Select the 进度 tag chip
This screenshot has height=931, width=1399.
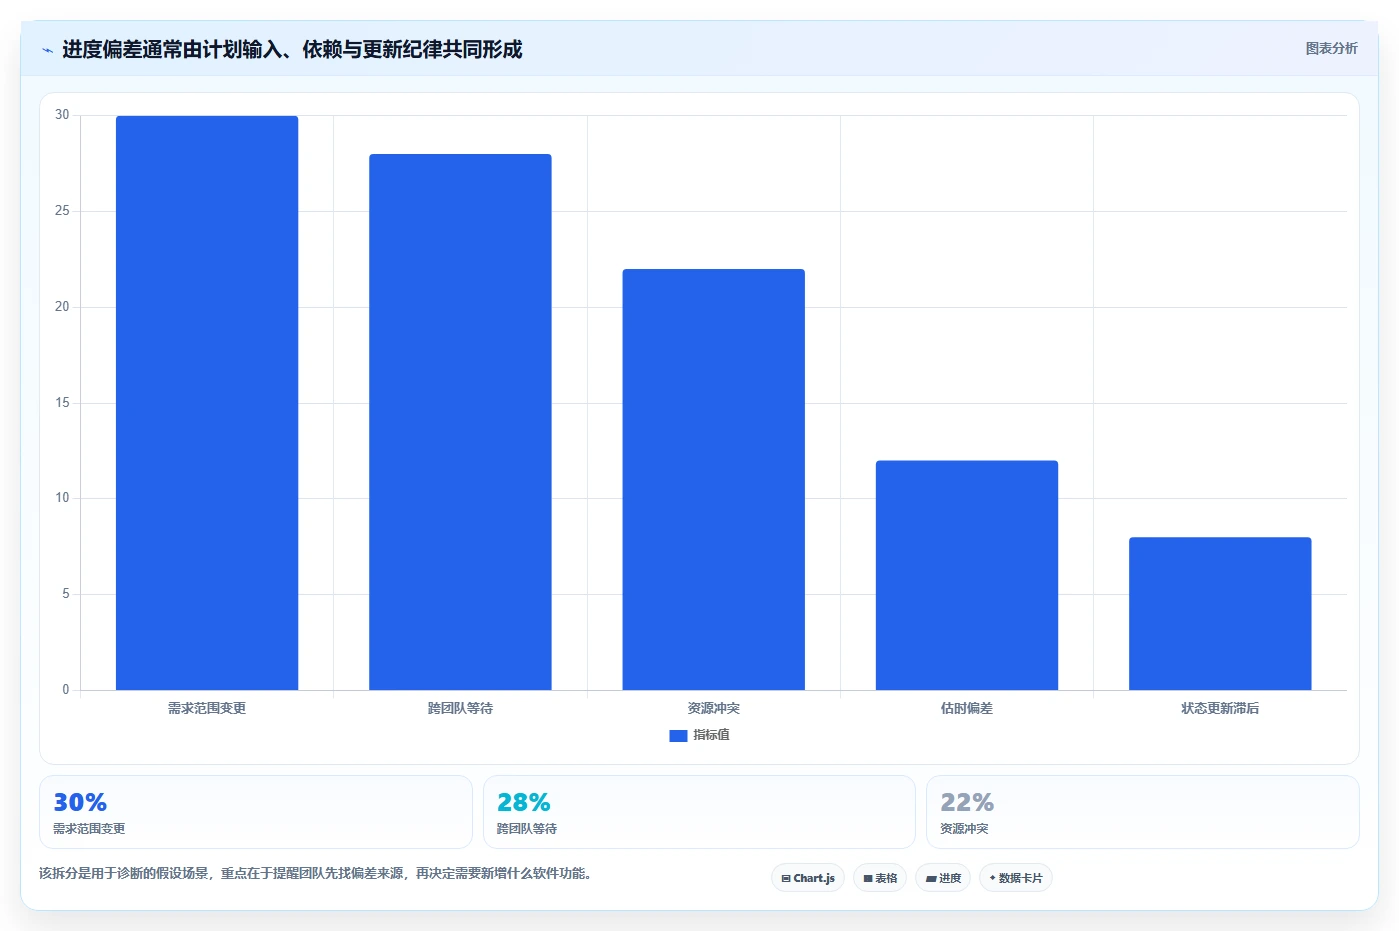(943, 878)
